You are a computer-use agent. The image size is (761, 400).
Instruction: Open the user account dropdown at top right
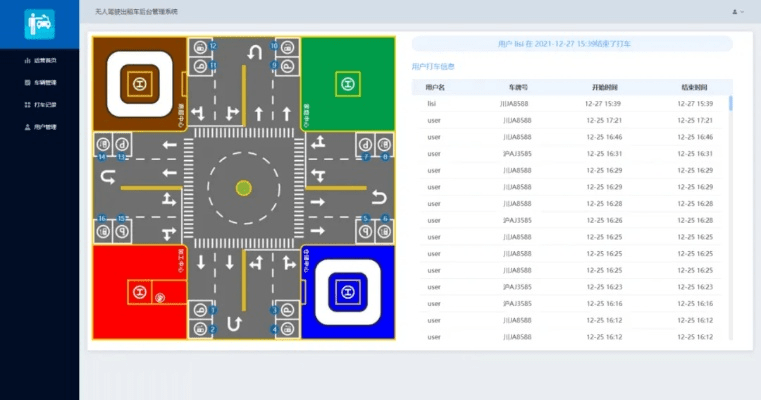pos(738,12)
